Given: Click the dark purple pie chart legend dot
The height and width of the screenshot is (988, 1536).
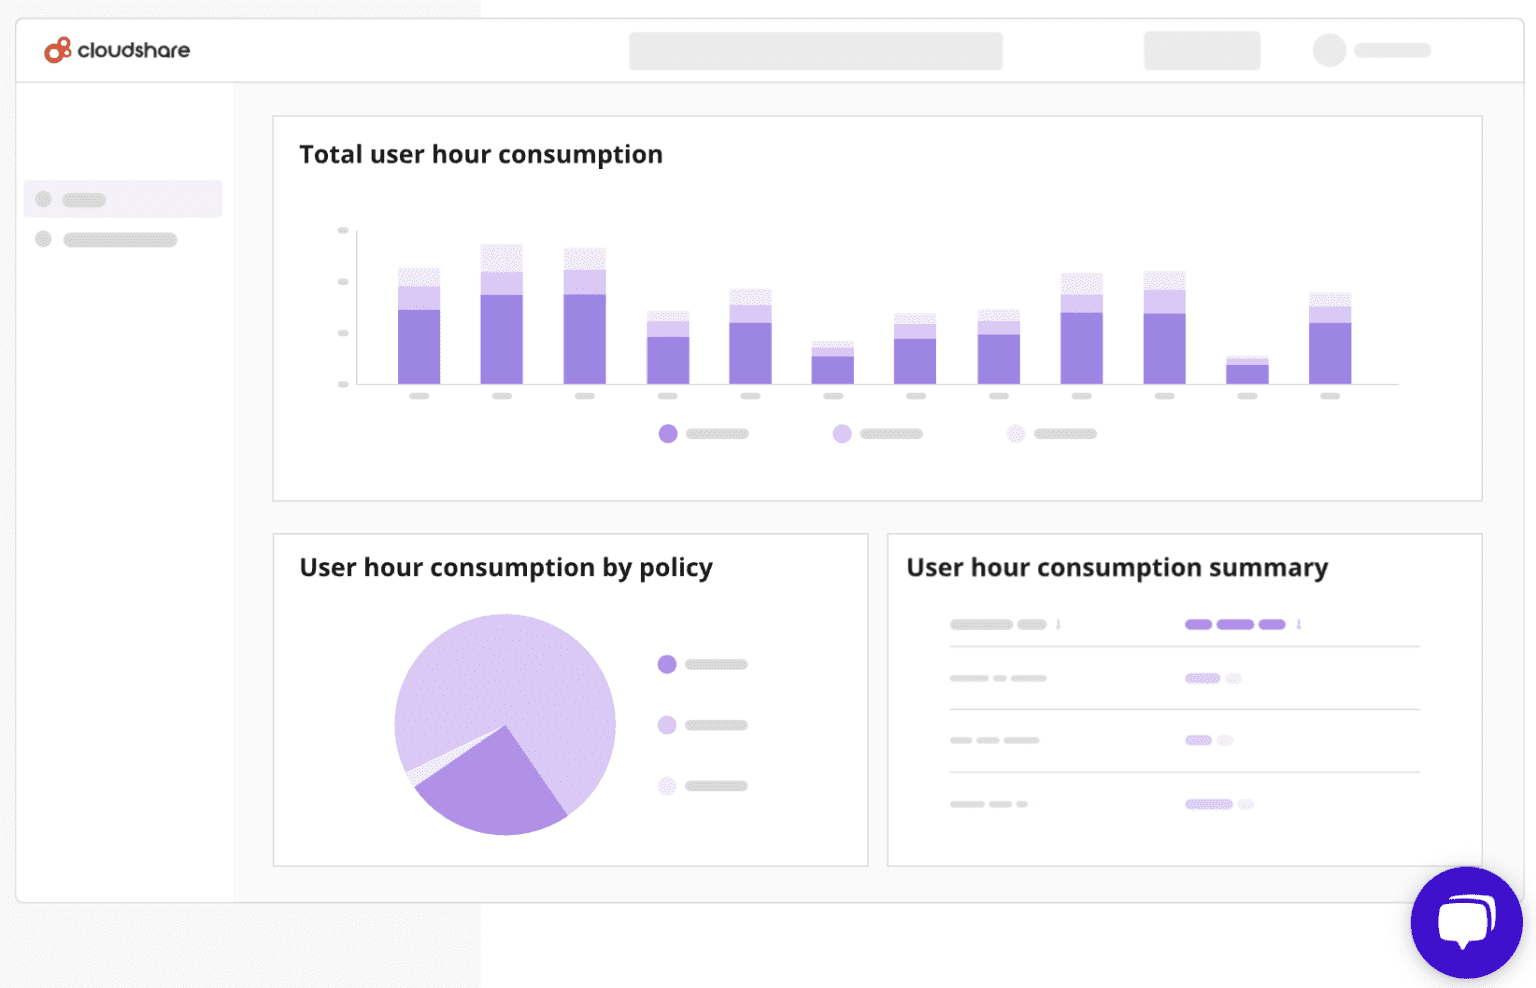Looking at the screenshot, I should pos(667,664).
